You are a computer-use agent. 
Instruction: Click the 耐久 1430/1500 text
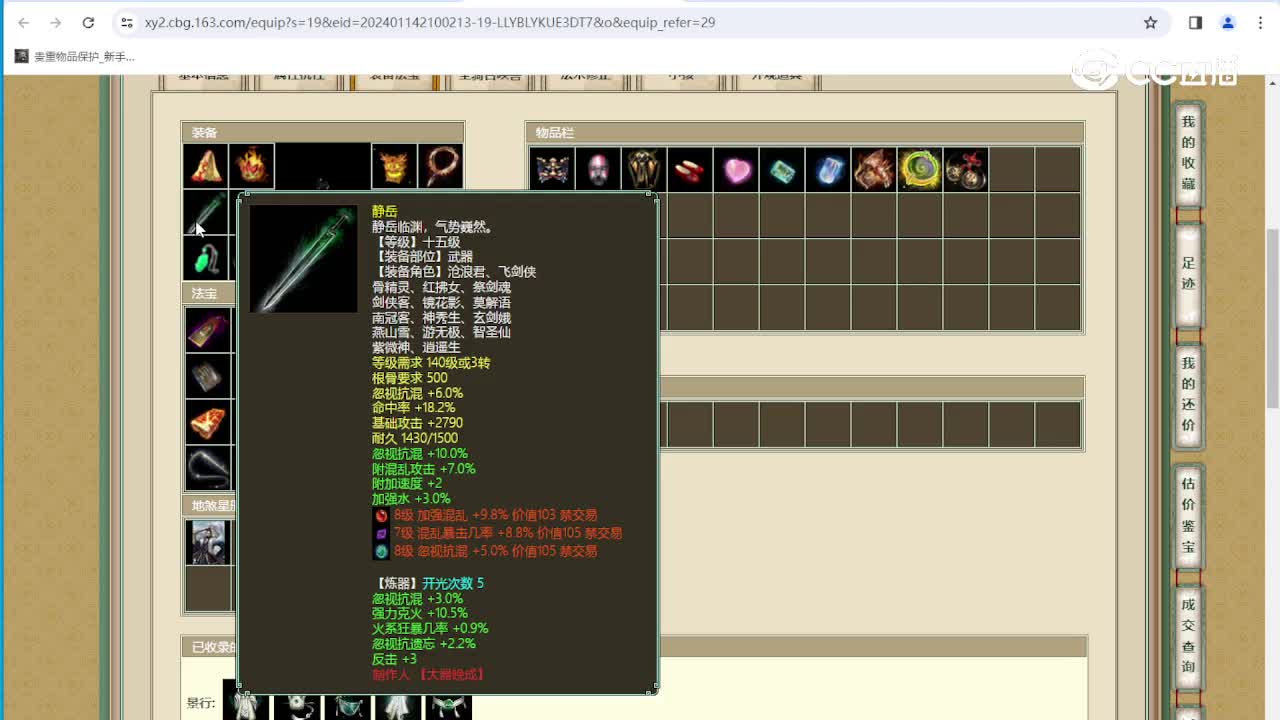[x=415, y=438]
